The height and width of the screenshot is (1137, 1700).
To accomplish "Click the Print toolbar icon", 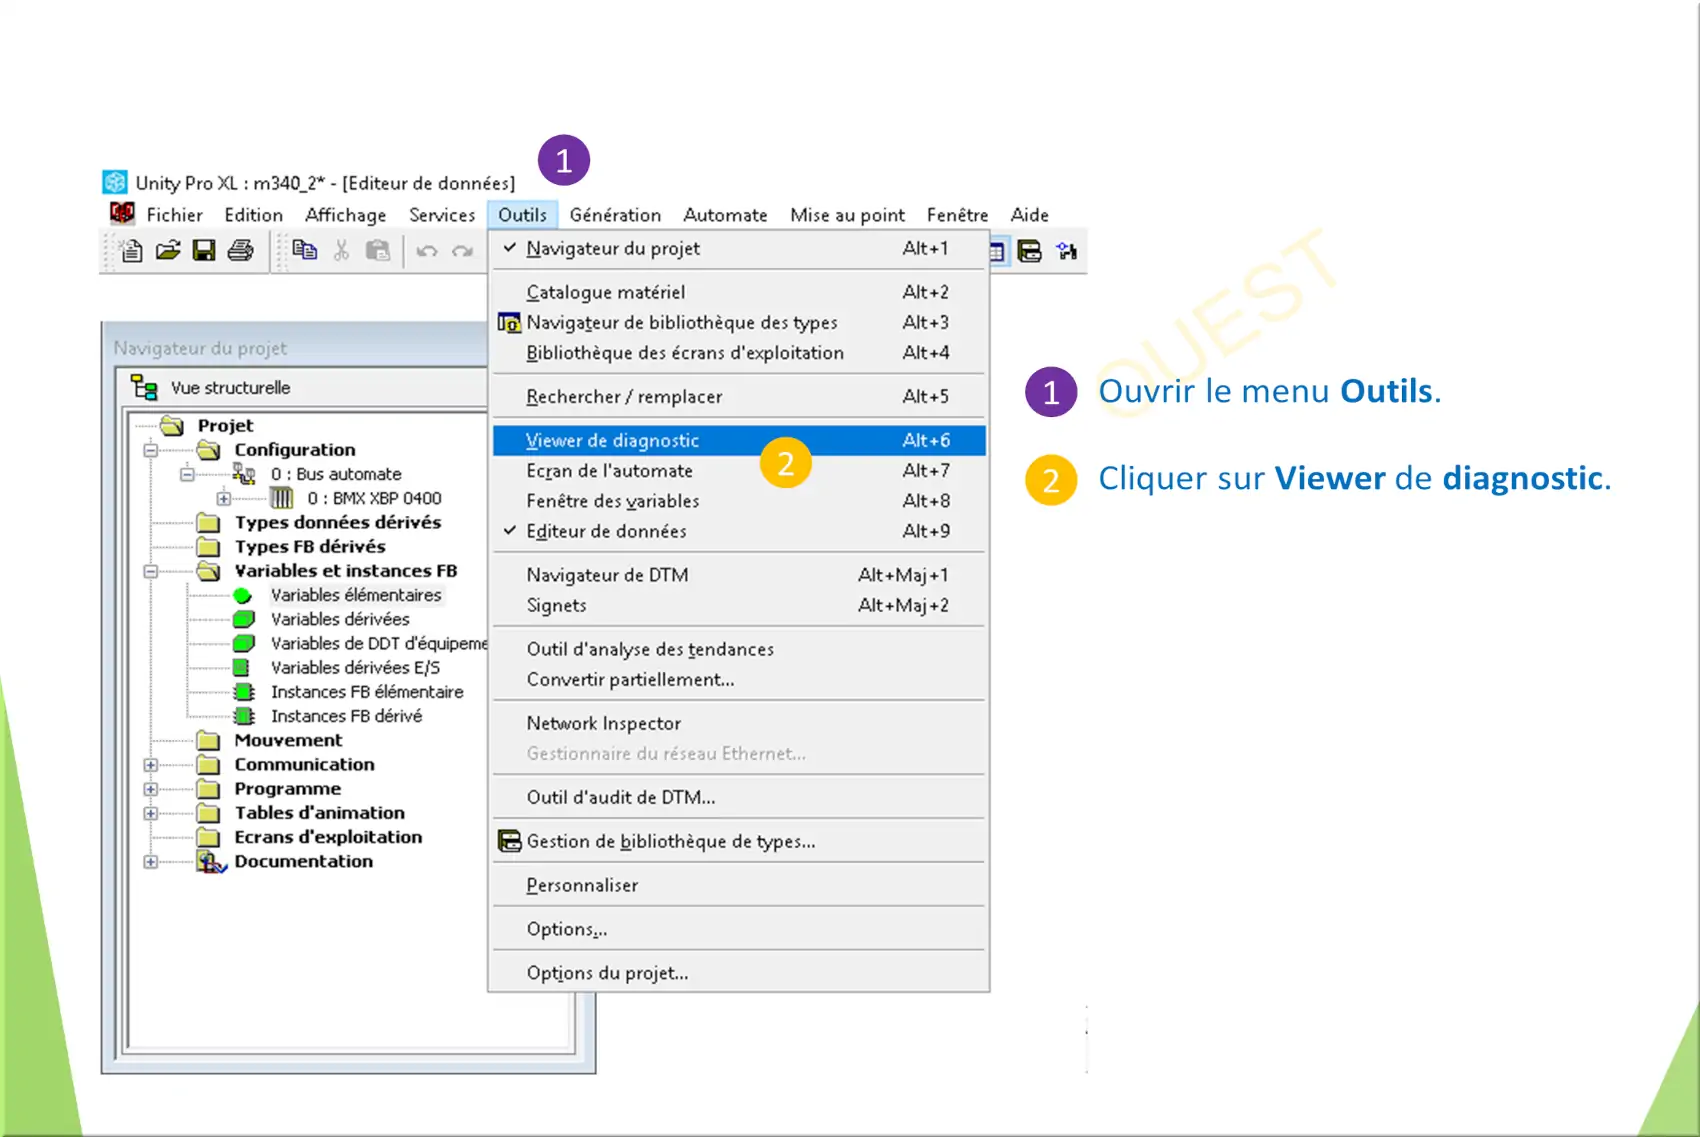I will pos(240,250).
